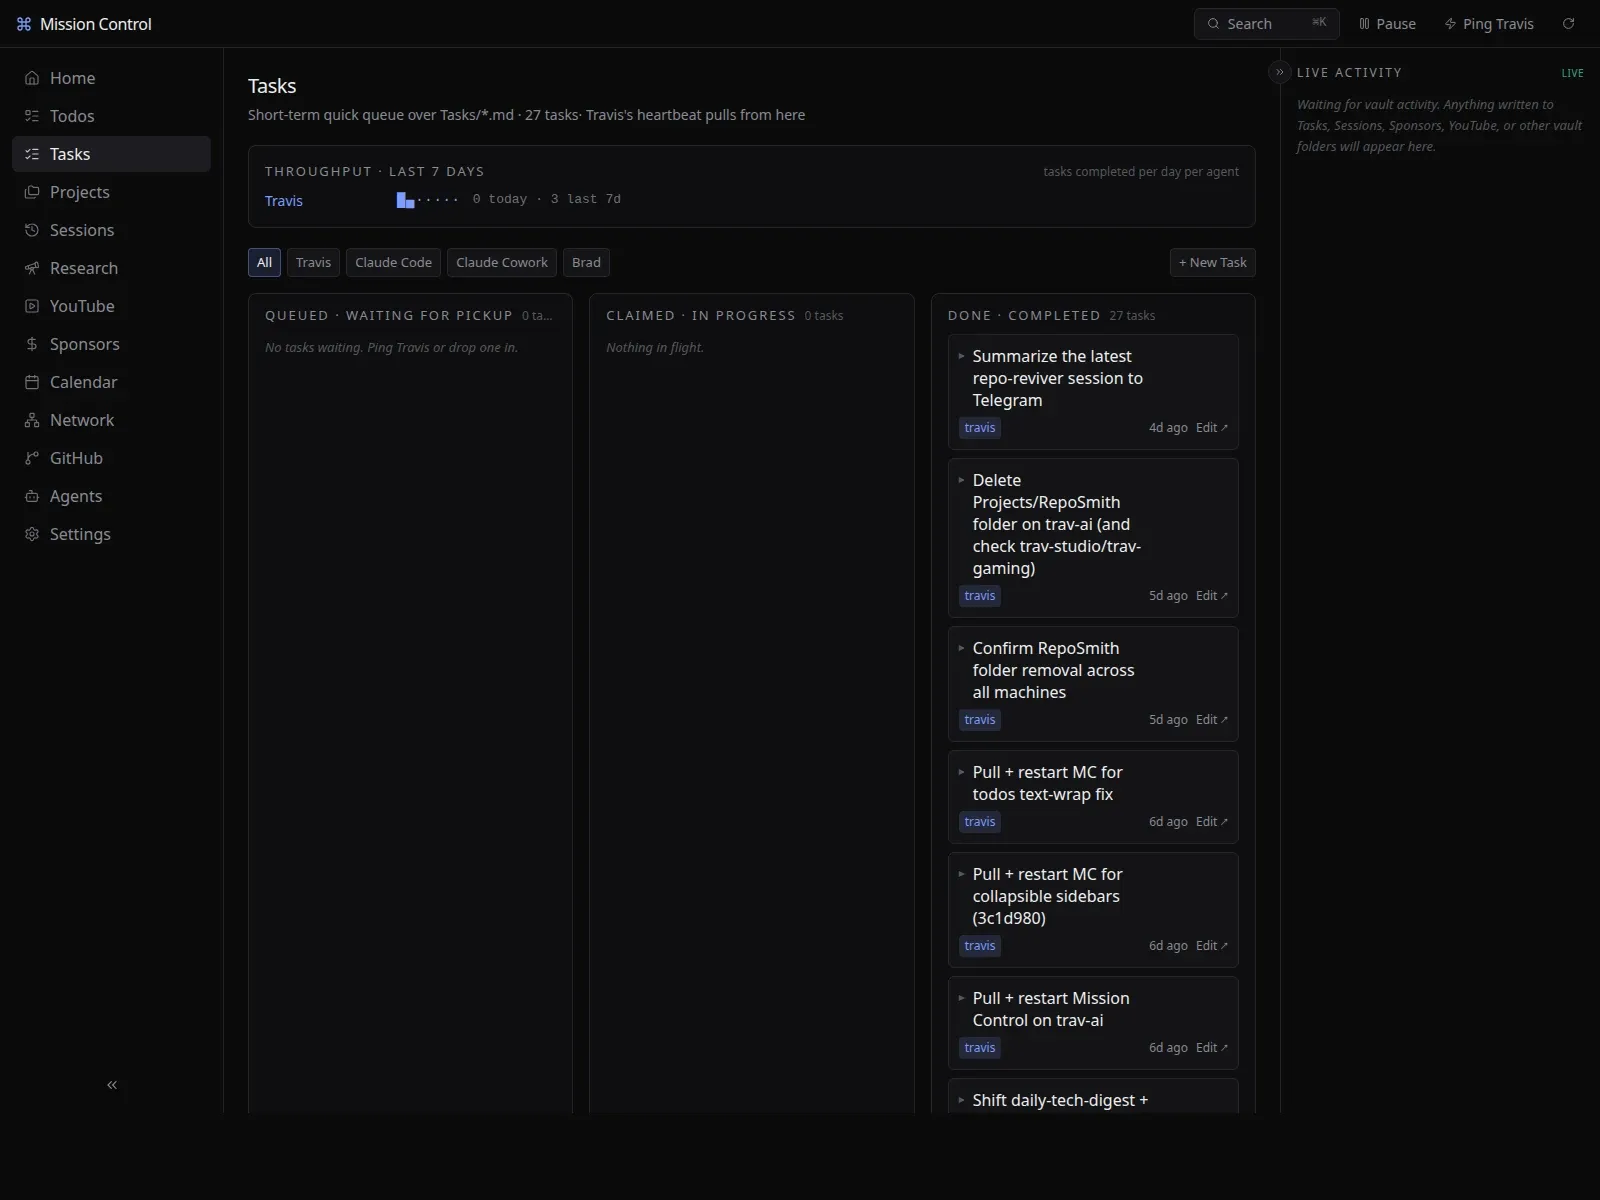Click the Mission Control logo icon
The width and height of the screenshot is (1600, 1200).
pyautogui.click(x=24, y=24)
